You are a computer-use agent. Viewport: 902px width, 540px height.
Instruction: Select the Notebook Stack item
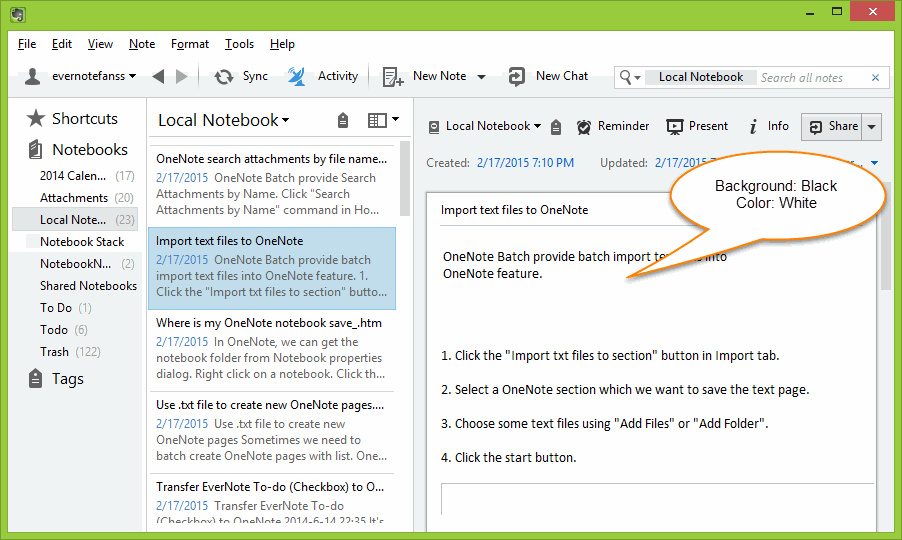pyautogui.click(x=80, y=242)
